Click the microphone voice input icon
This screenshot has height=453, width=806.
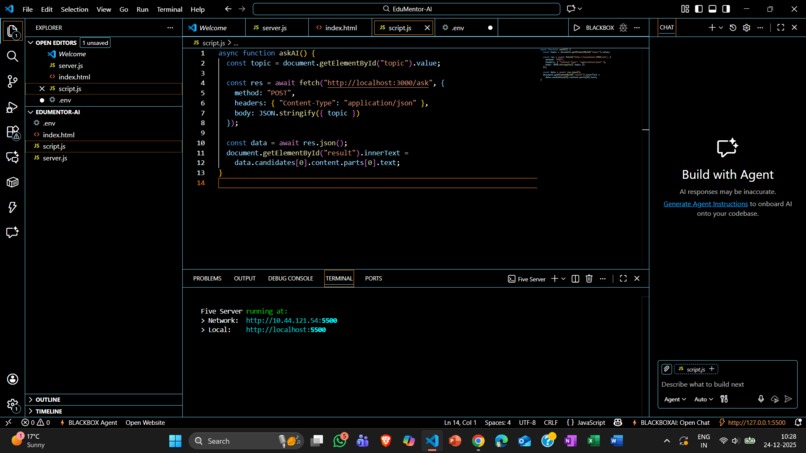(761, 399)
